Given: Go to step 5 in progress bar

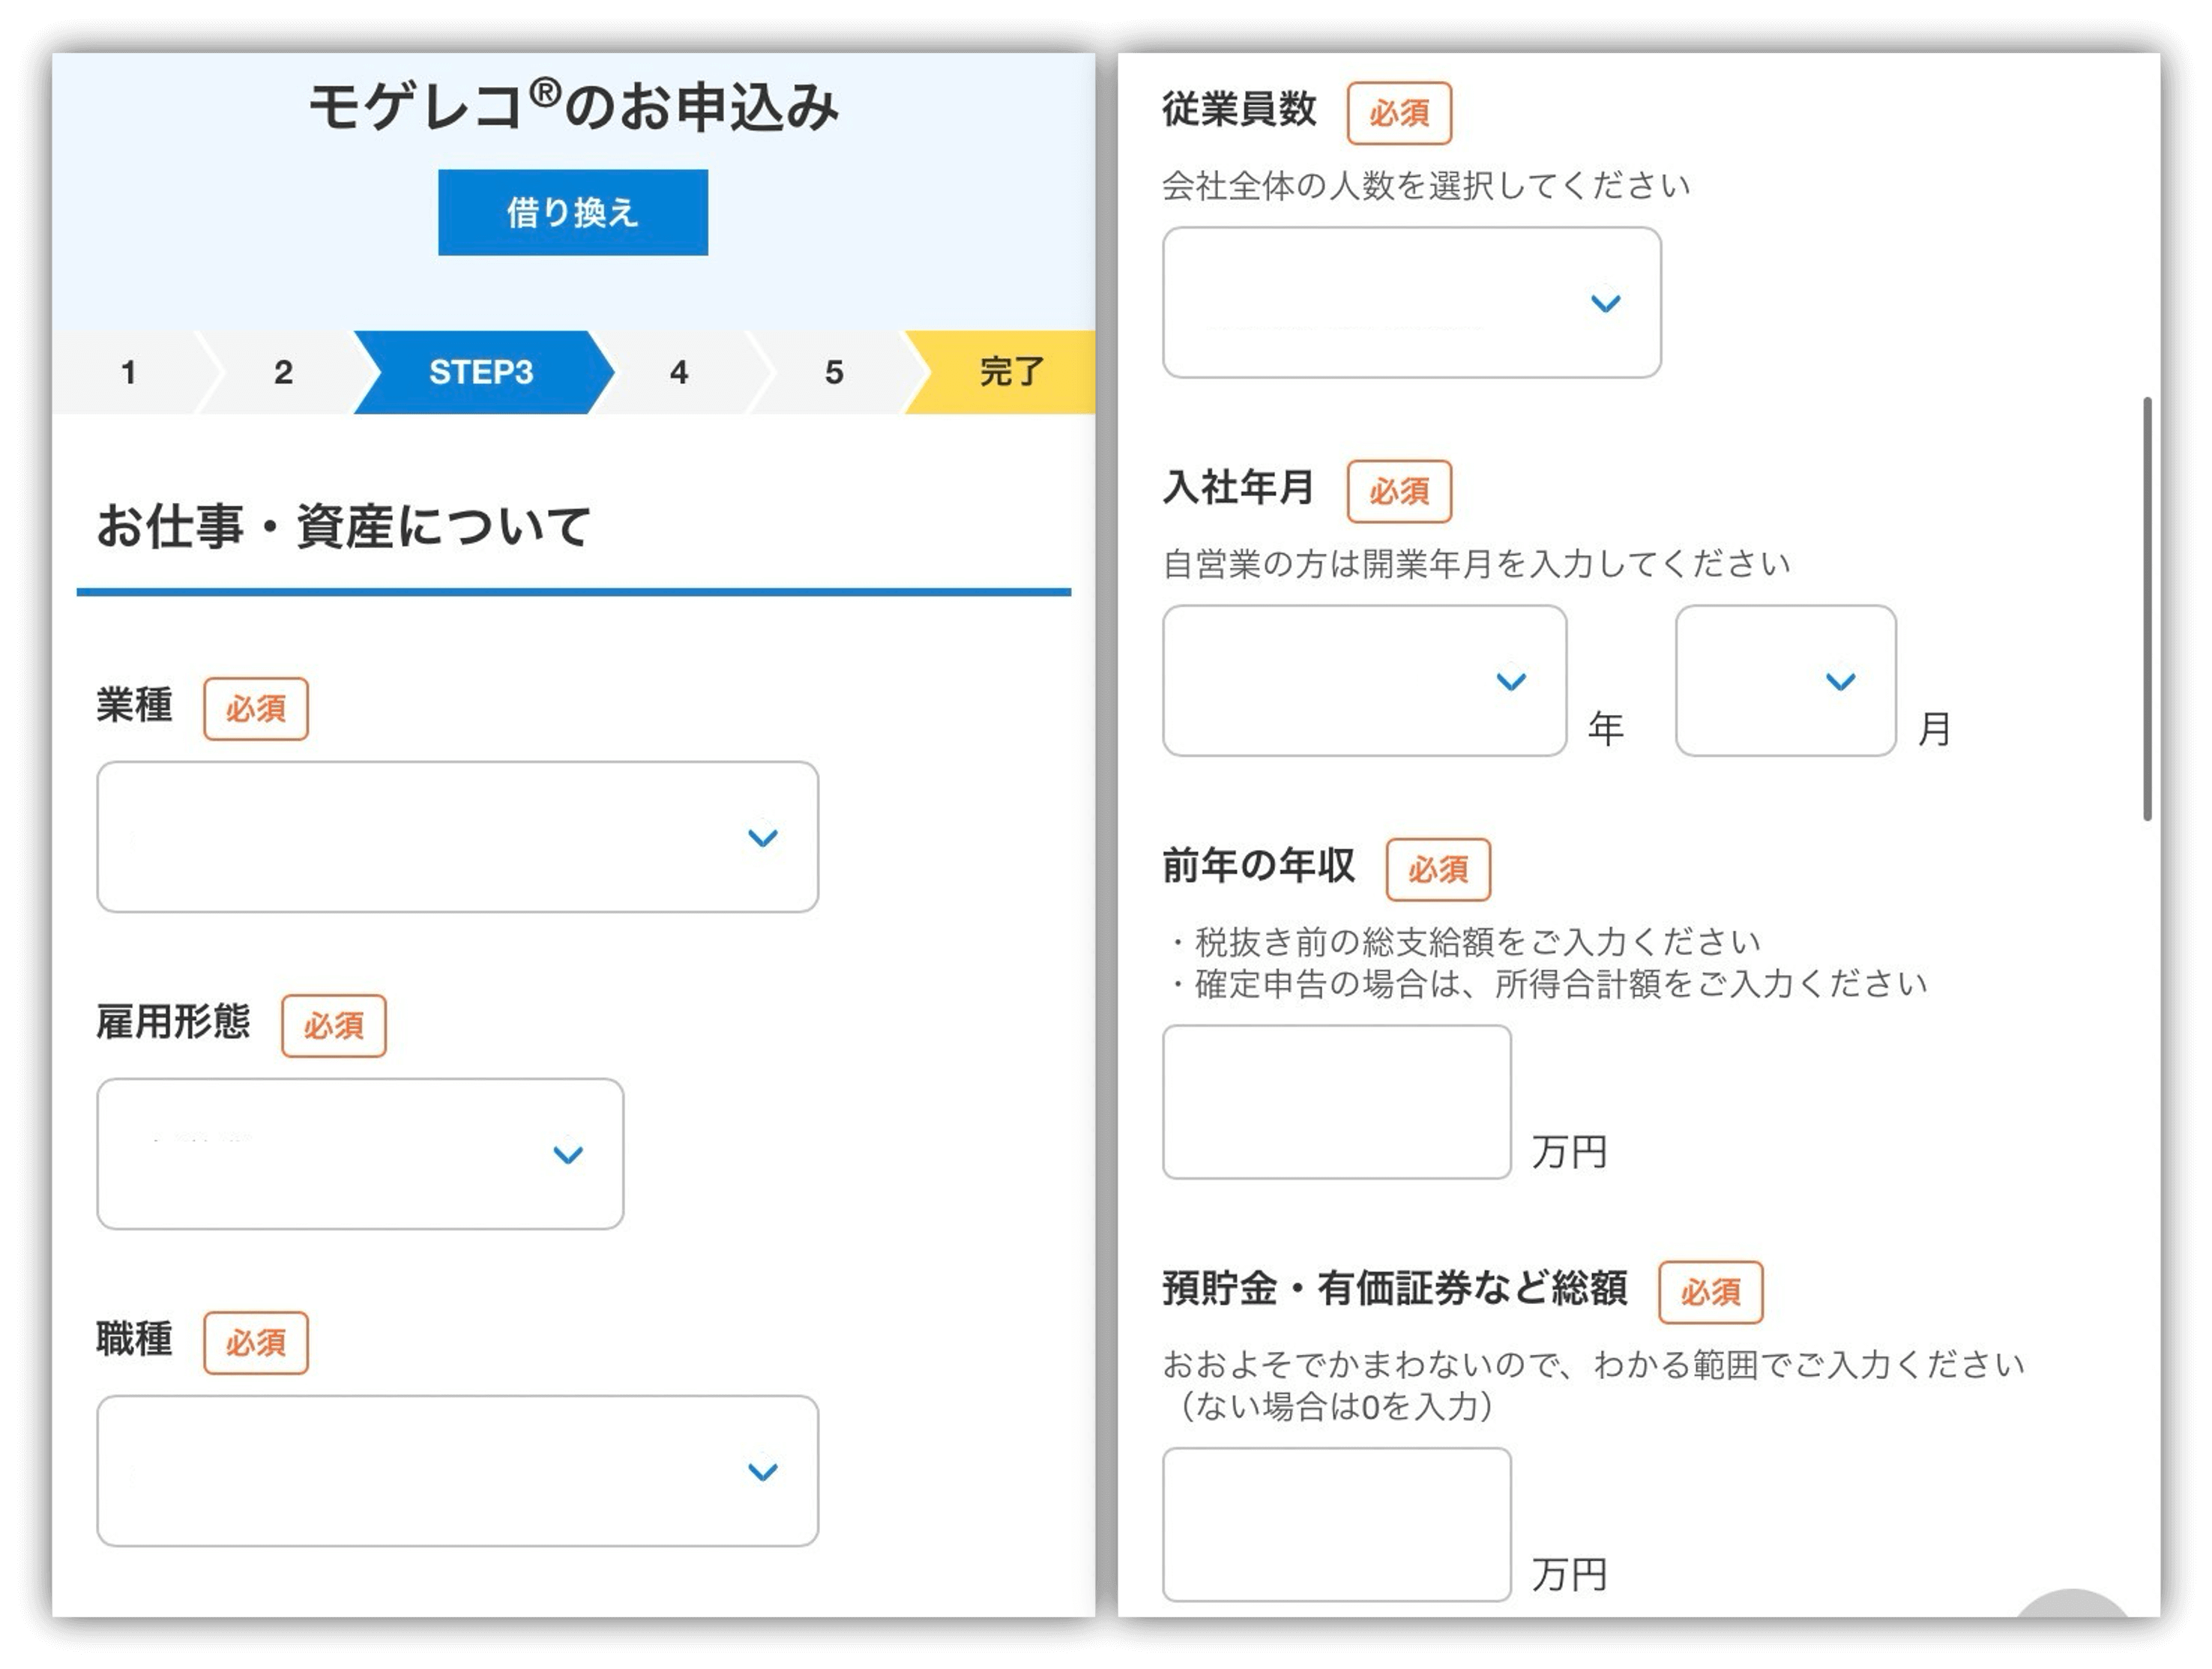Looking at the screenshot, I should (x=834, y=372).
